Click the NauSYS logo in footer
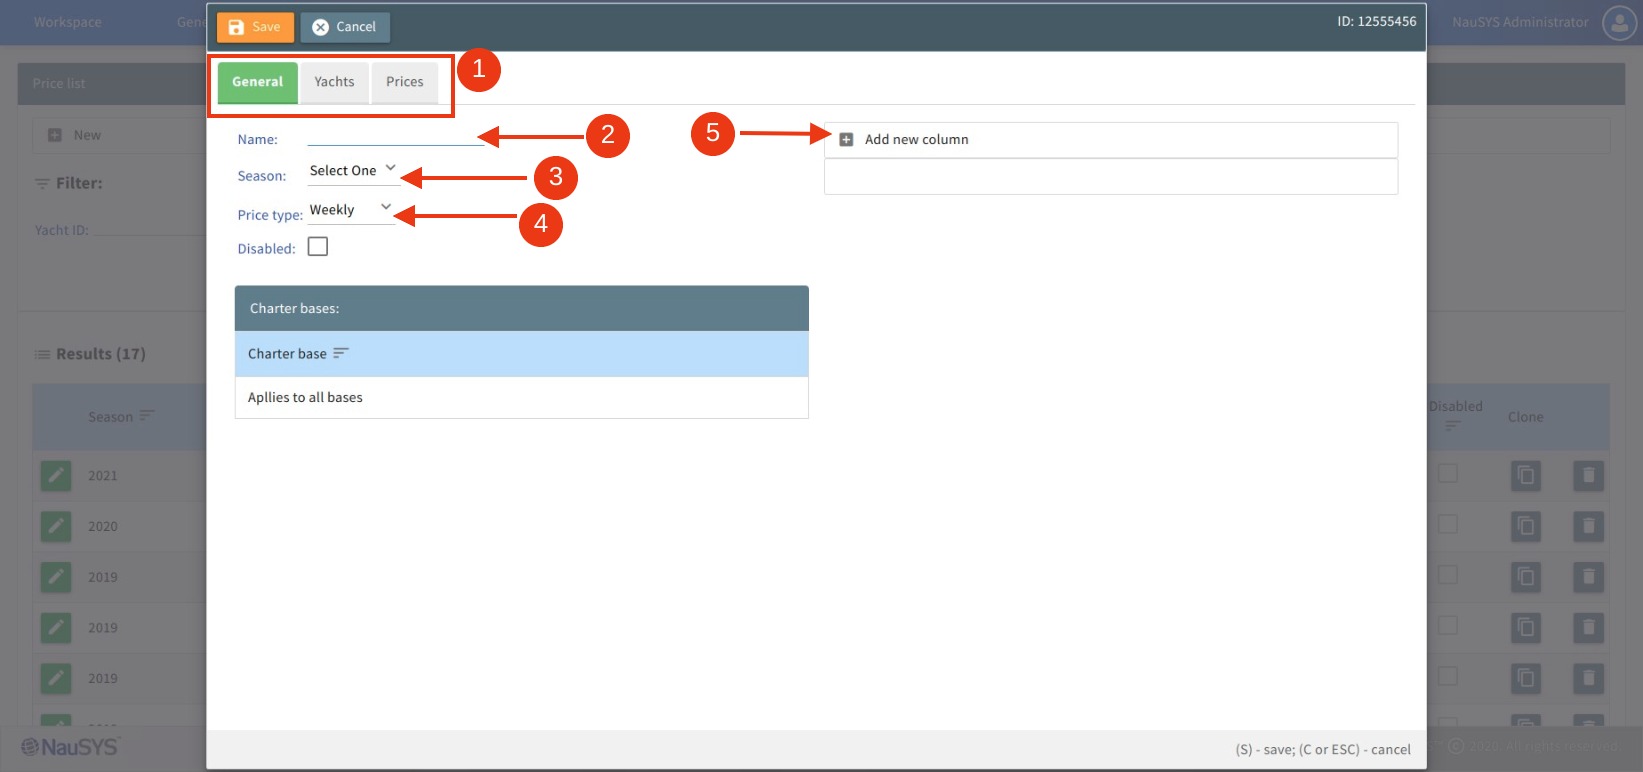This screenshot has width=1643, height=772. (70, 747)
